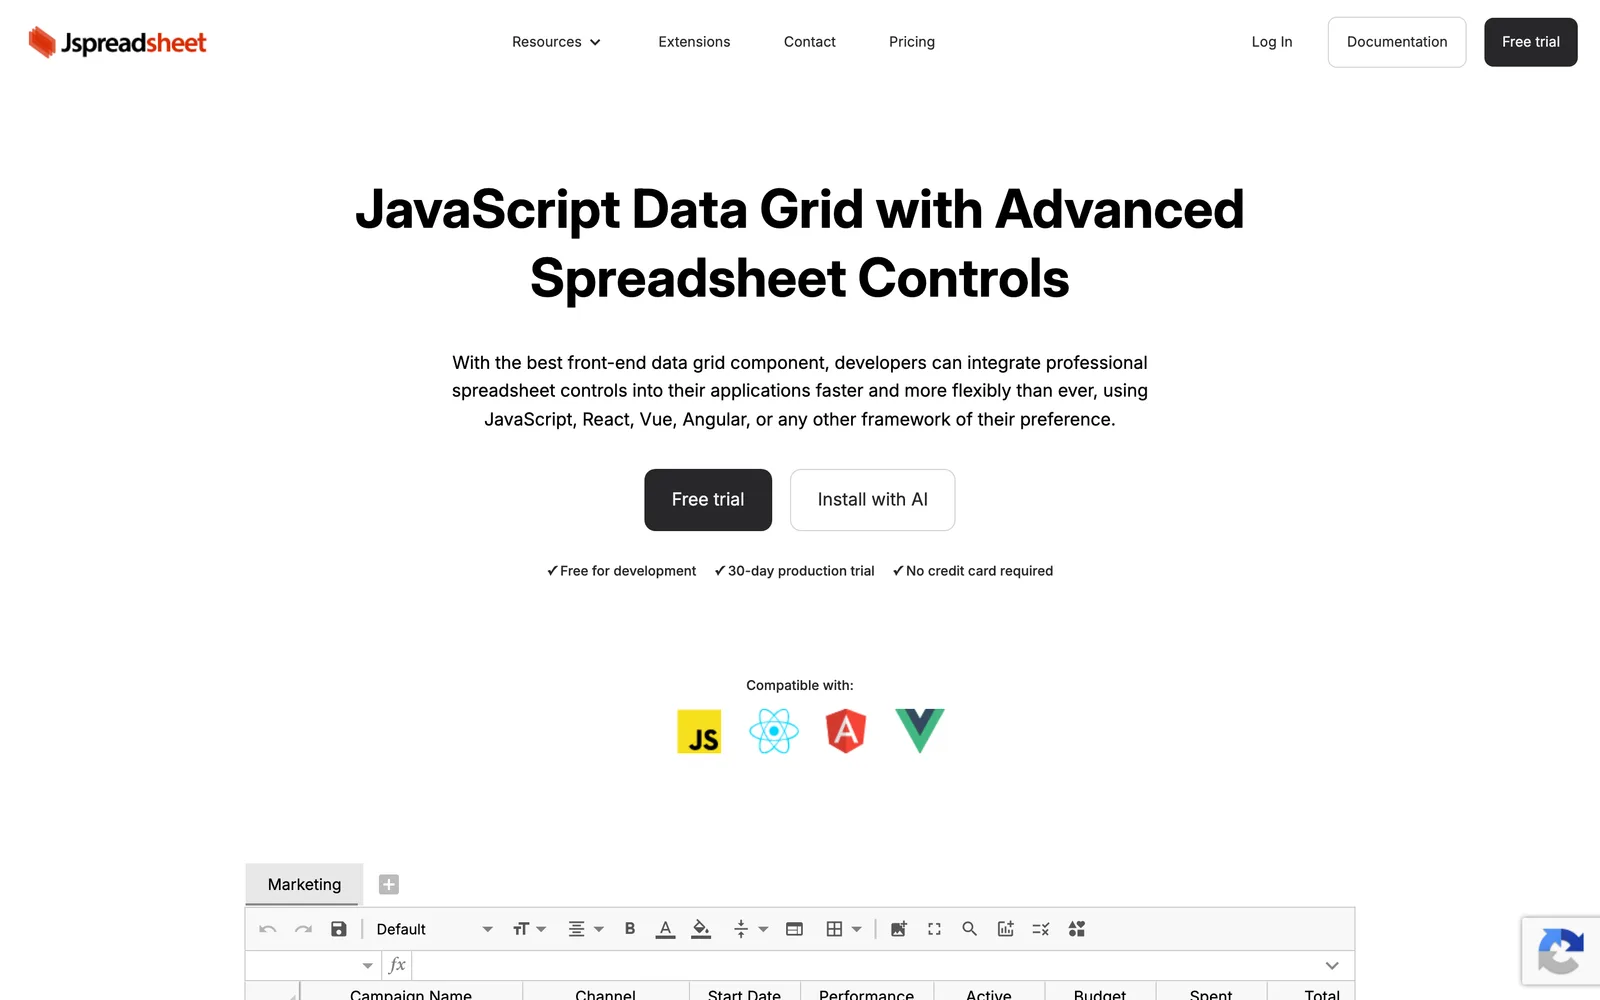Click the Jspreadsheet logo
The height and width of the screenshot is (1000, 1600).
pos(118,42)
